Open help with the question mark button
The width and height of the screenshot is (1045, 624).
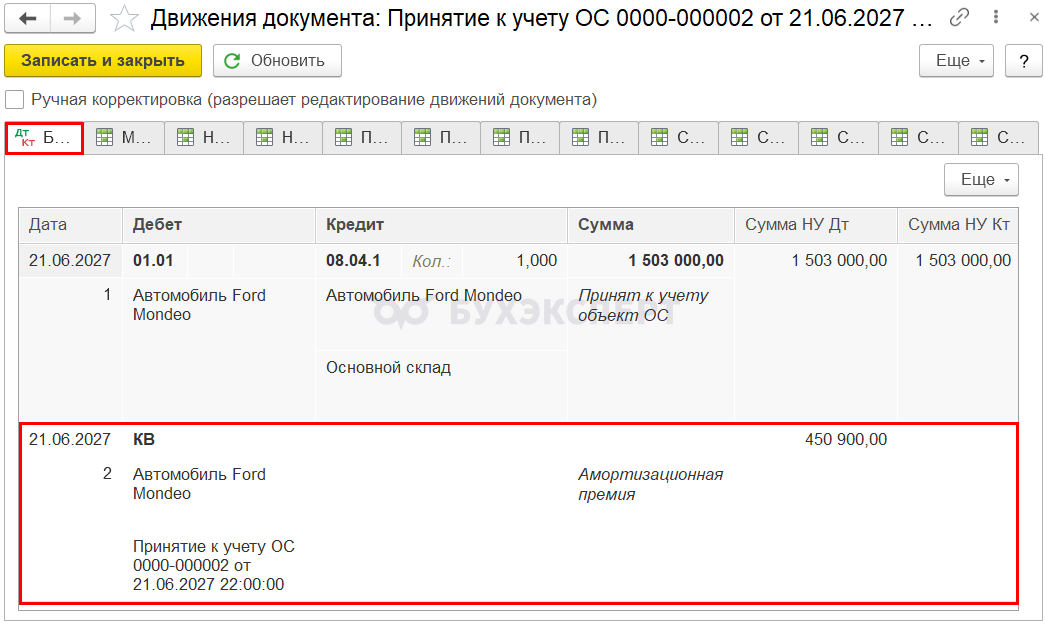point(1024,61)
